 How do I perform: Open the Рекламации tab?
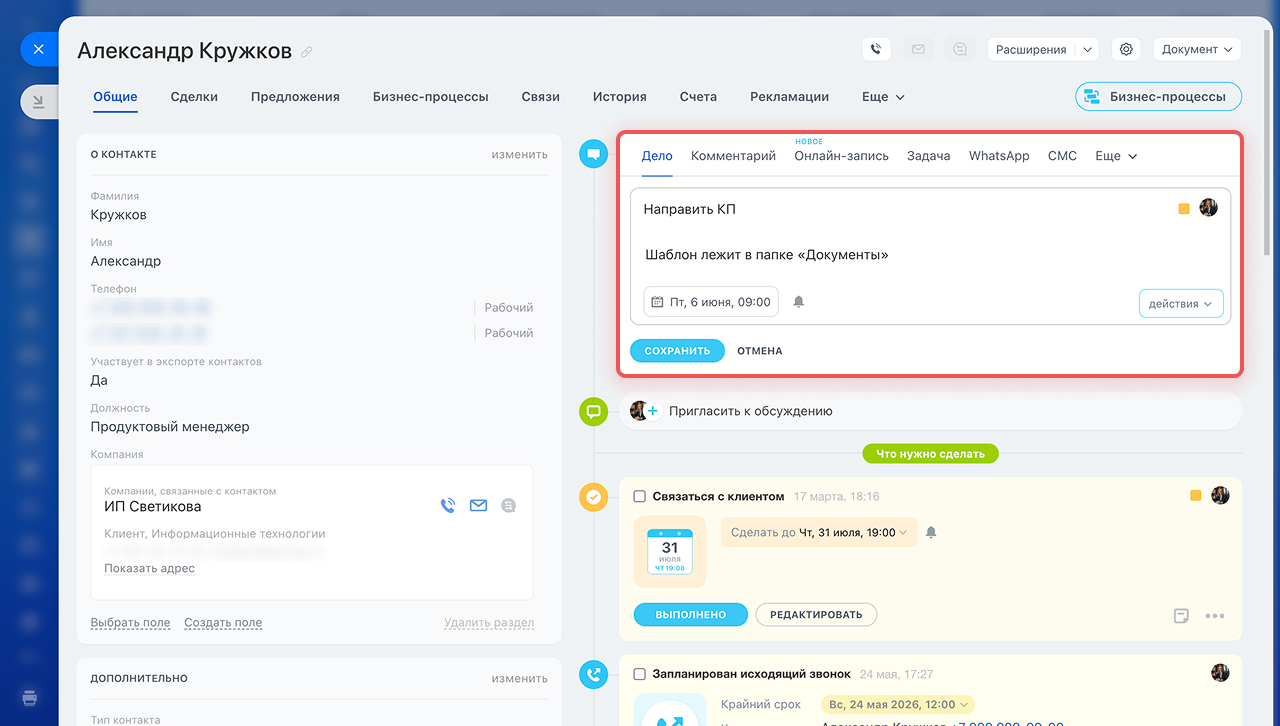[x=789, y=97]
